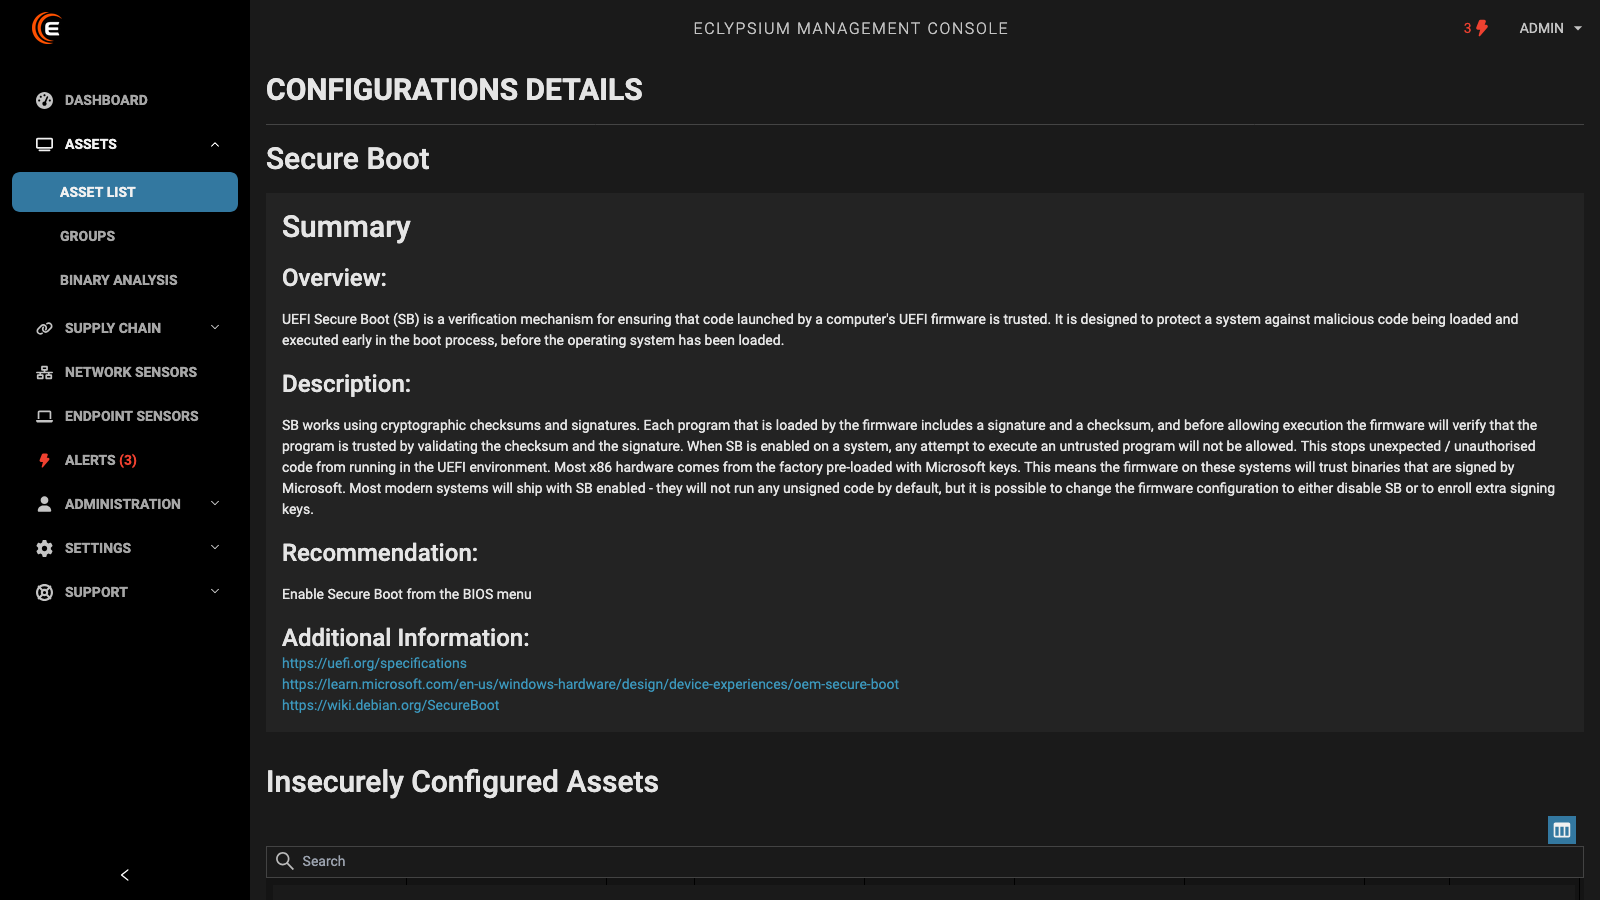Click the red alert notification icon in header
Screen dimensions: 1600x900
point(1481,28)
